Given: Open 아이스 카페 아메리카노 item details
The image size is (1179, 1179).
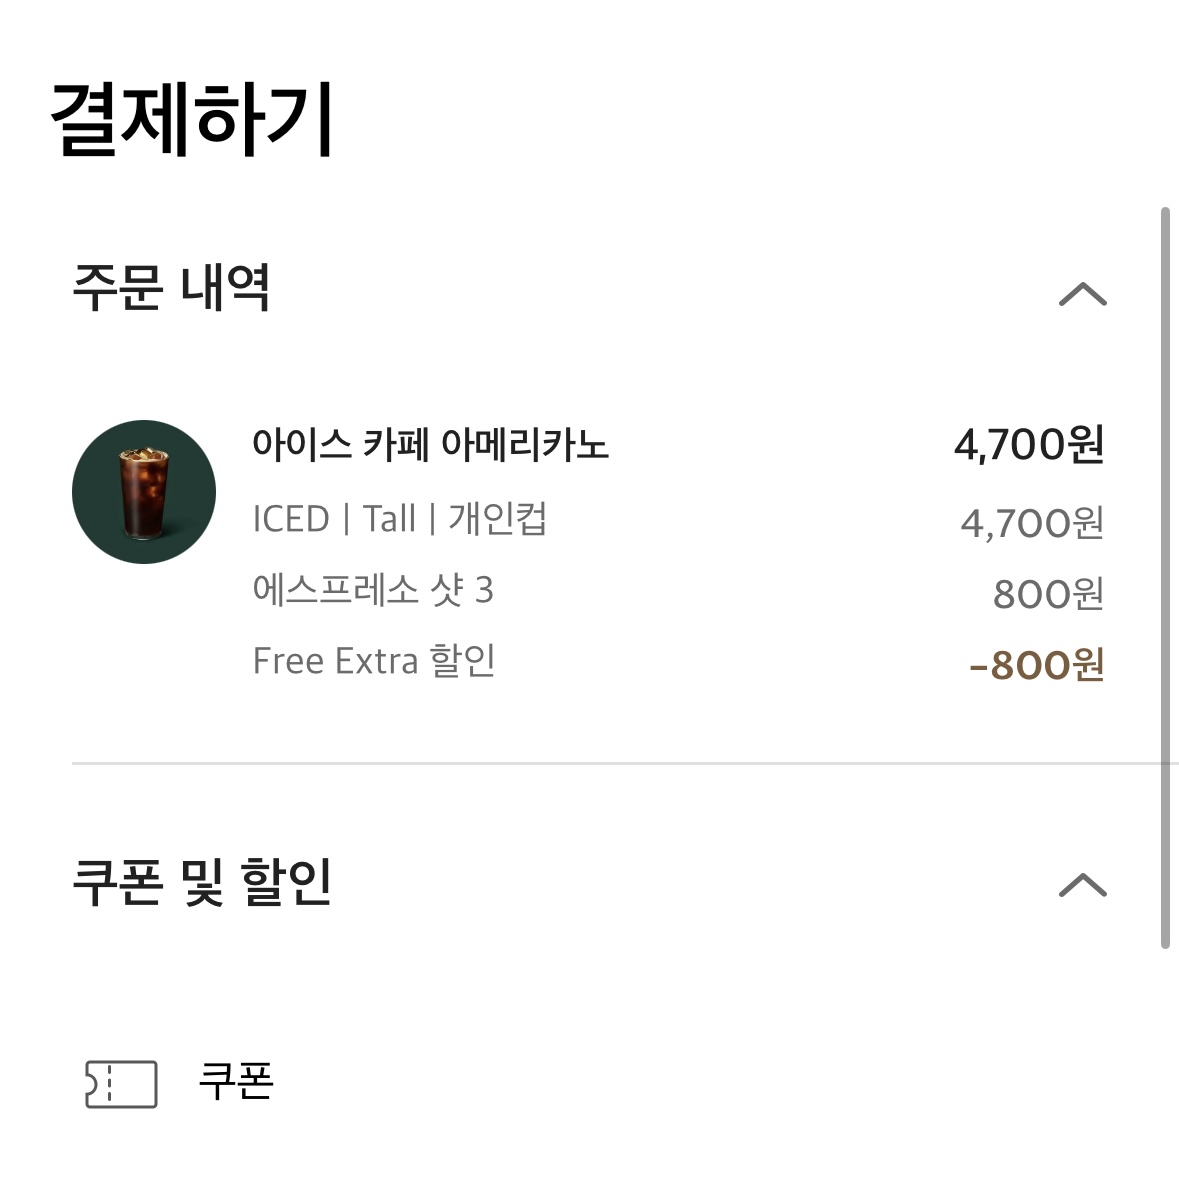Looking at the screenshot, I should coord(433,447).
